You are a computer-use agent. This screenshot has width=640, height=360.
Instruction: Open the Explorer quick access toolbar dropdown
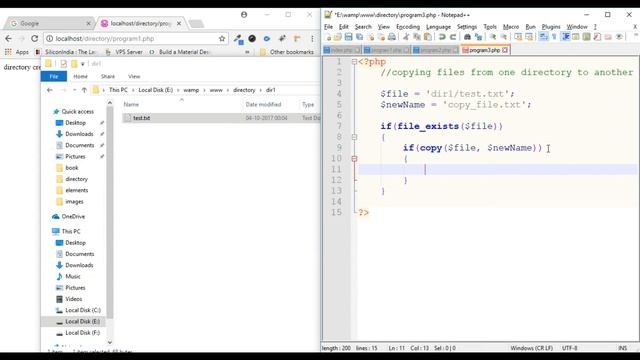(82, 64)
